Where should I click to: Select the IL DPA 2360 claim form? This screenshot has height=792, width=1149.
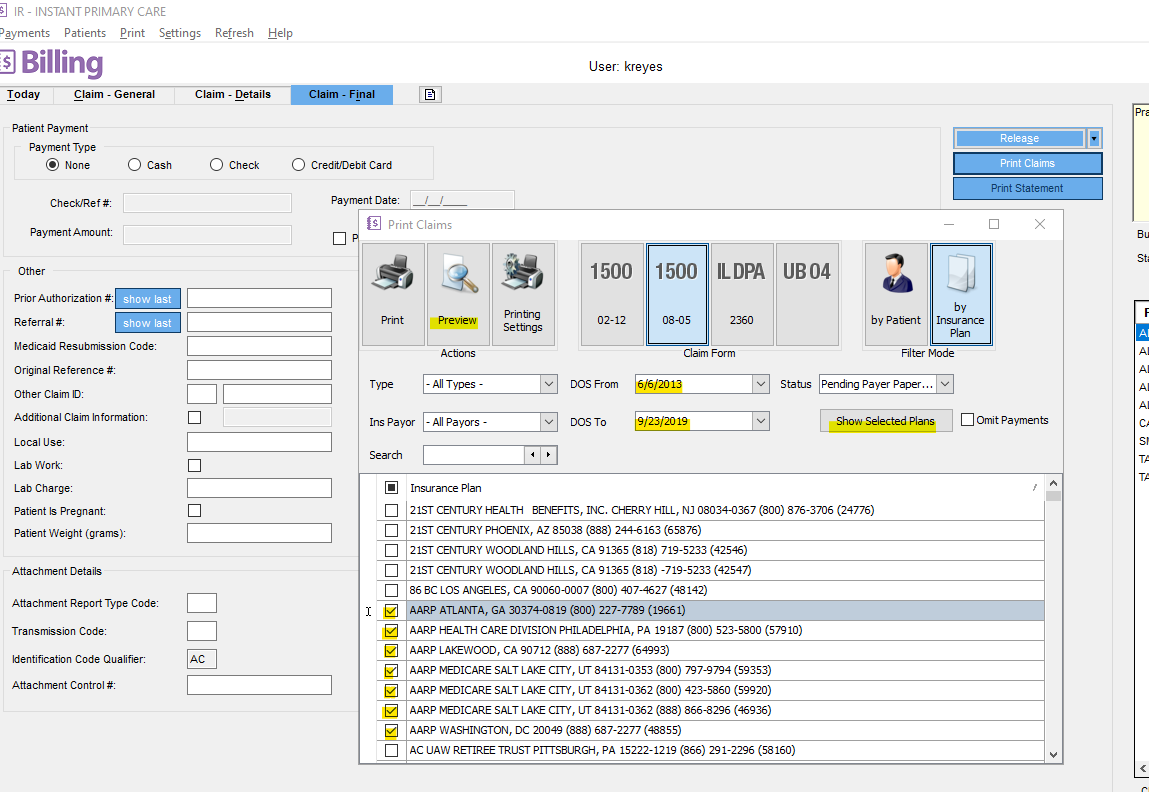pos(741,294)
